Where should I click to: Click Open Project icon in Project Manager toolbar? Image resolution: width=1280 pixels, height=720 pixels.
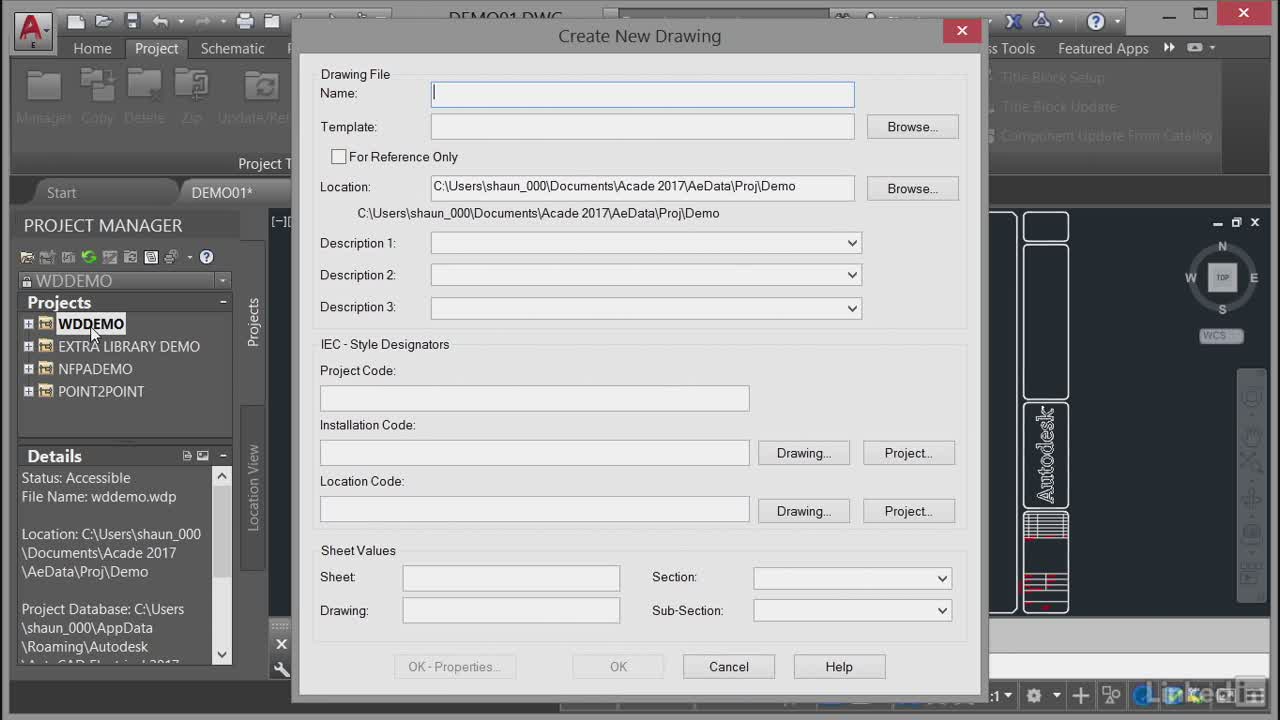pyautogui.click(x=28, y=257)
